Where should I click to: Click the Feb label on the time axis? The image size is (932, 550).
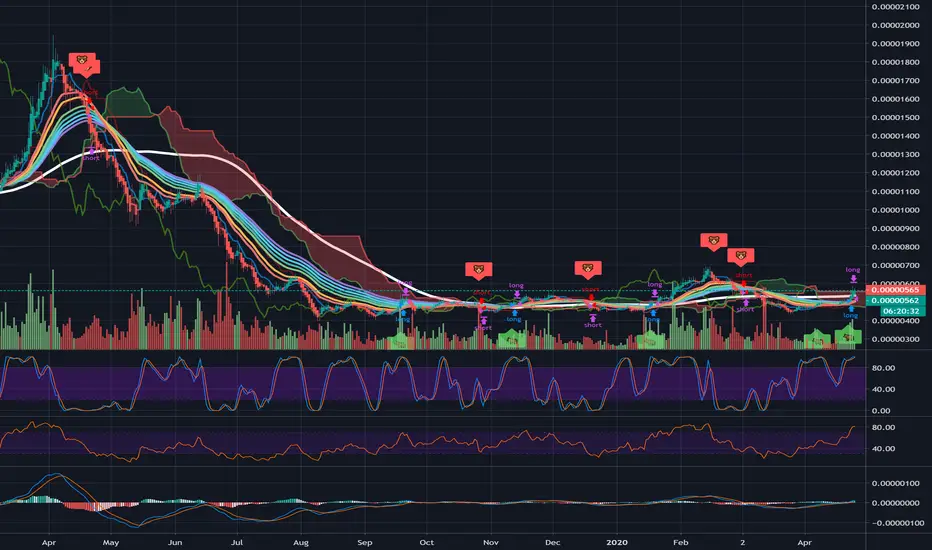681,543
